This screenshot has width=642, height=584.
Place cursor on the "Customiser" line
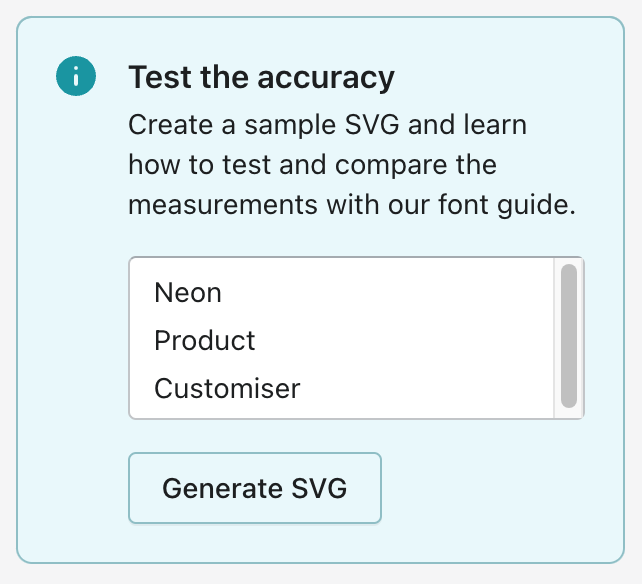click(227, 388)
